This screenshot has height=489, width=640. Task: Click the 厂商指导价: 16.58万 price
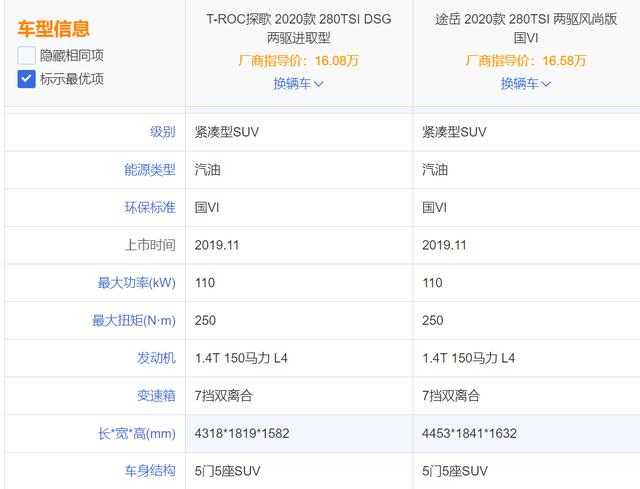tap(526, 61)
